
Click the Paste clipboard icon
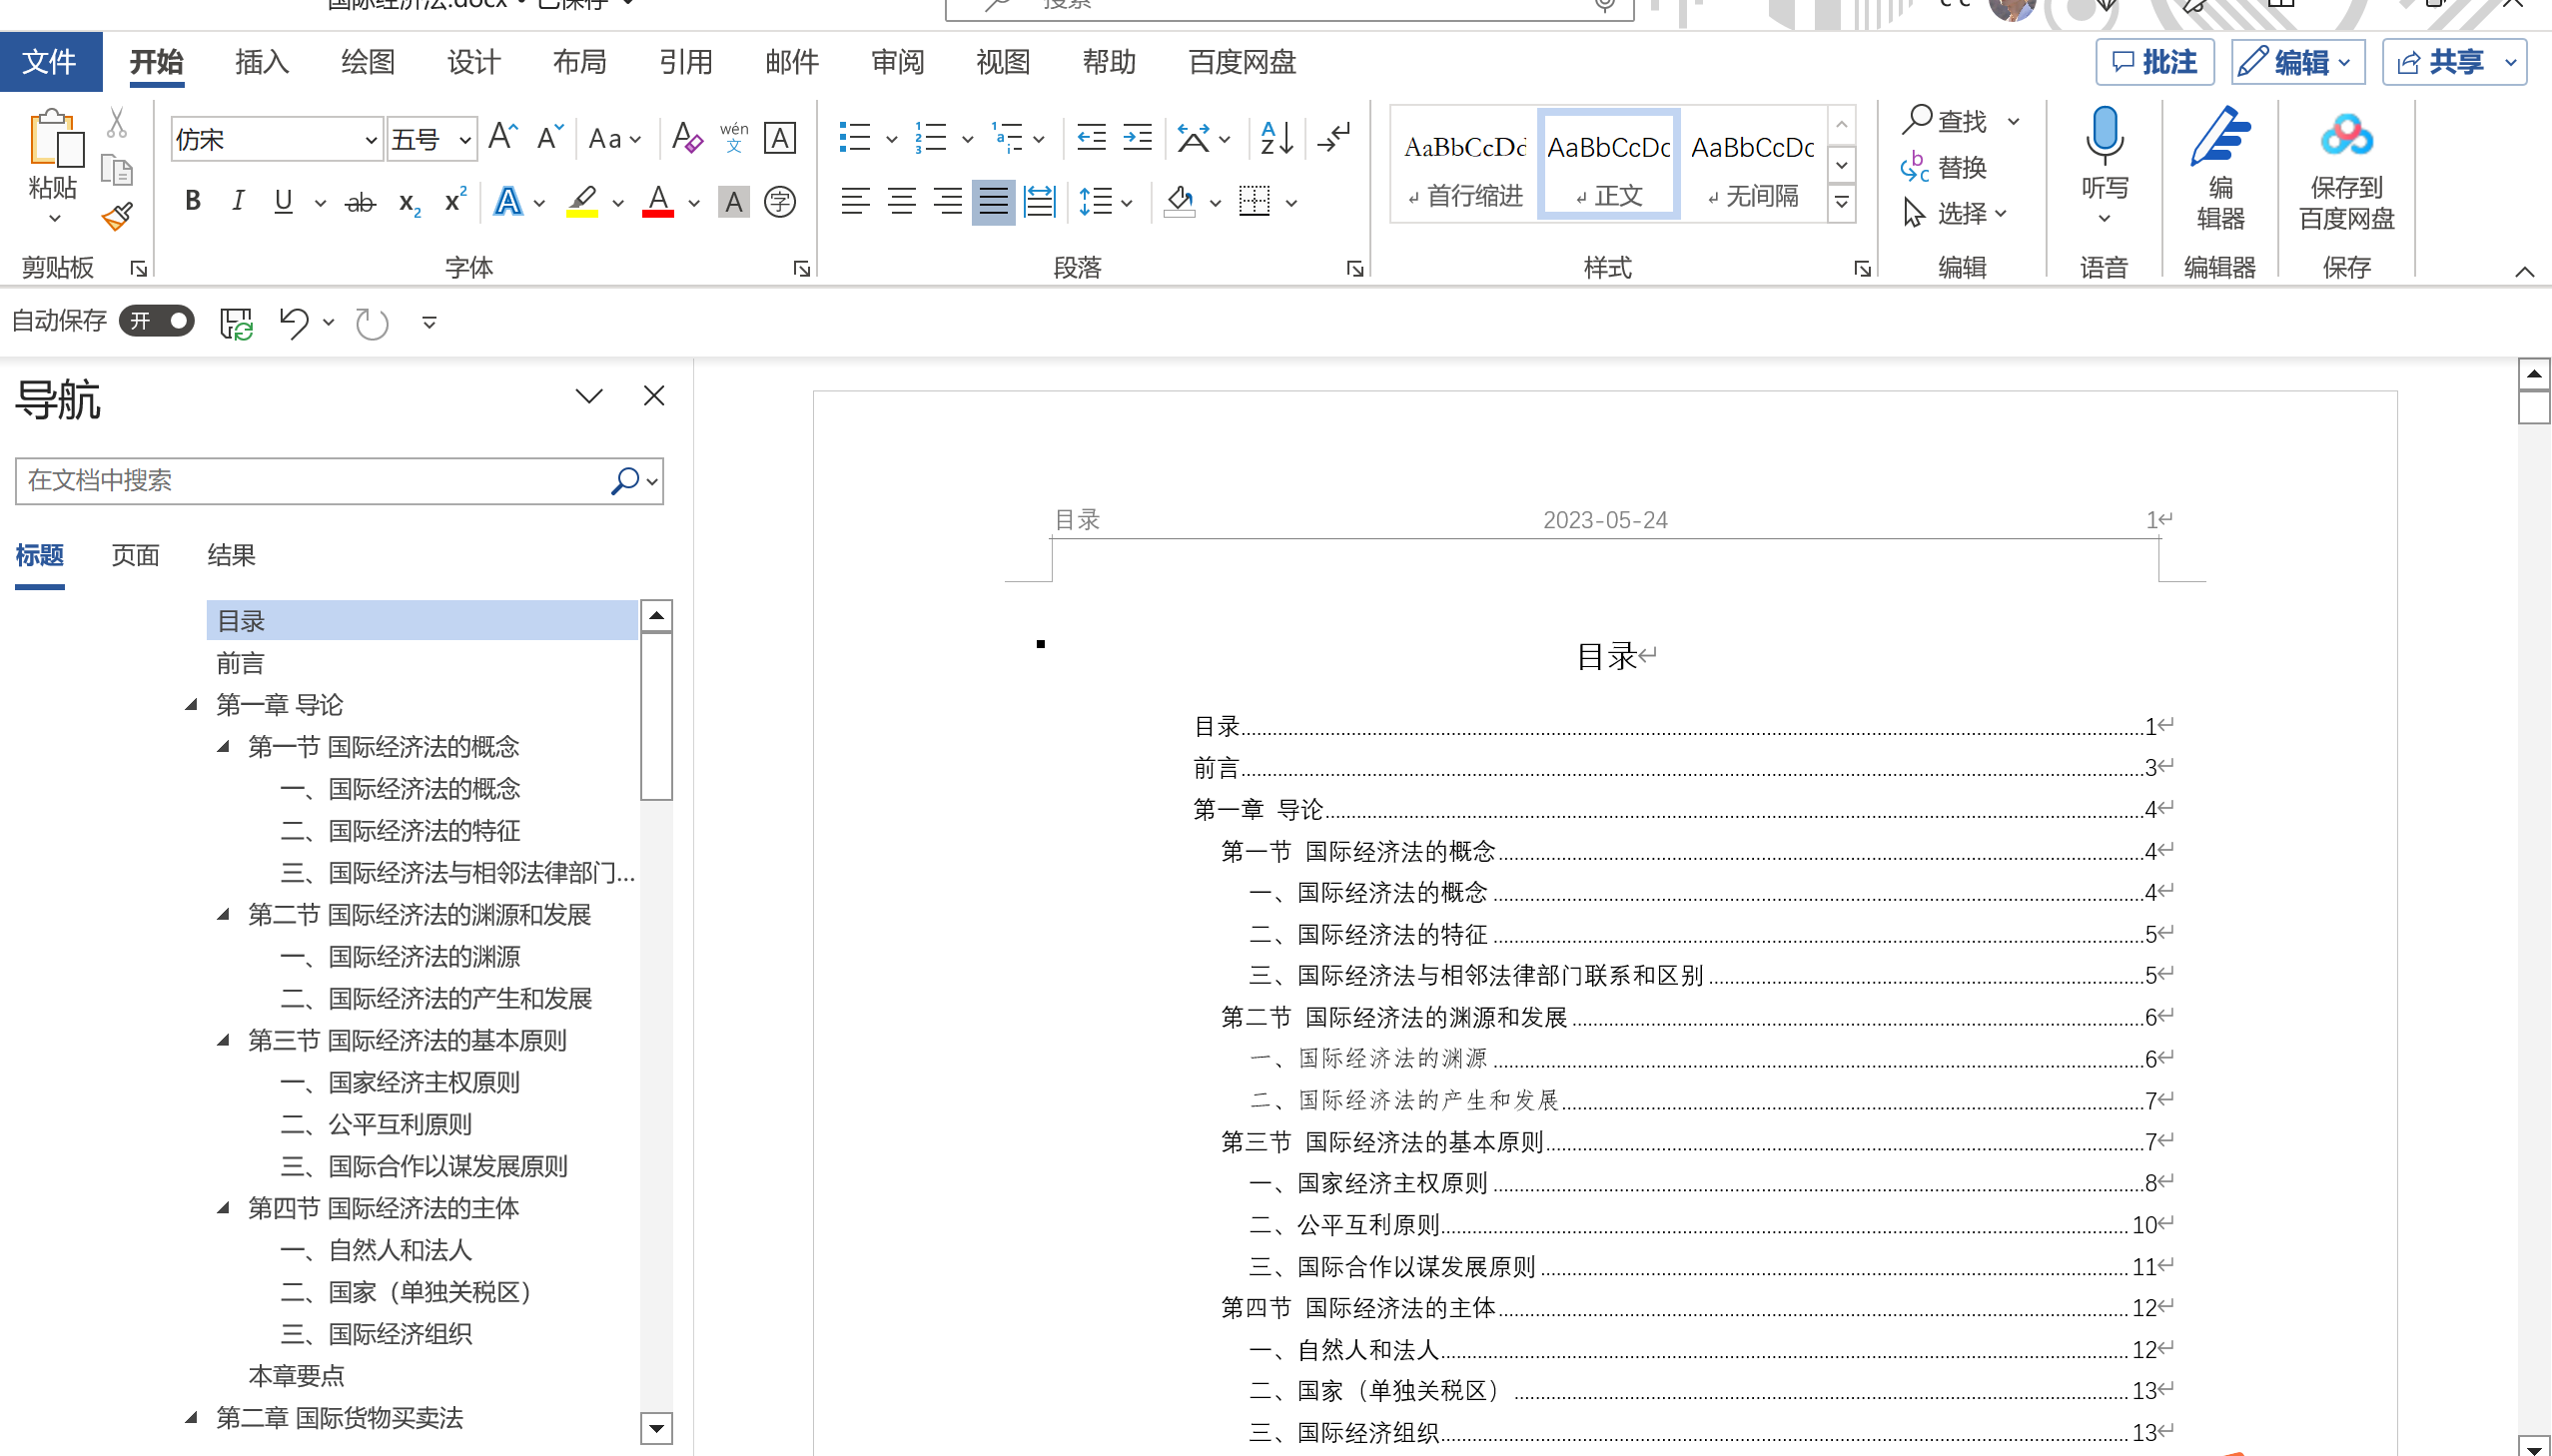pyautogui.click(x=55, y=138)
